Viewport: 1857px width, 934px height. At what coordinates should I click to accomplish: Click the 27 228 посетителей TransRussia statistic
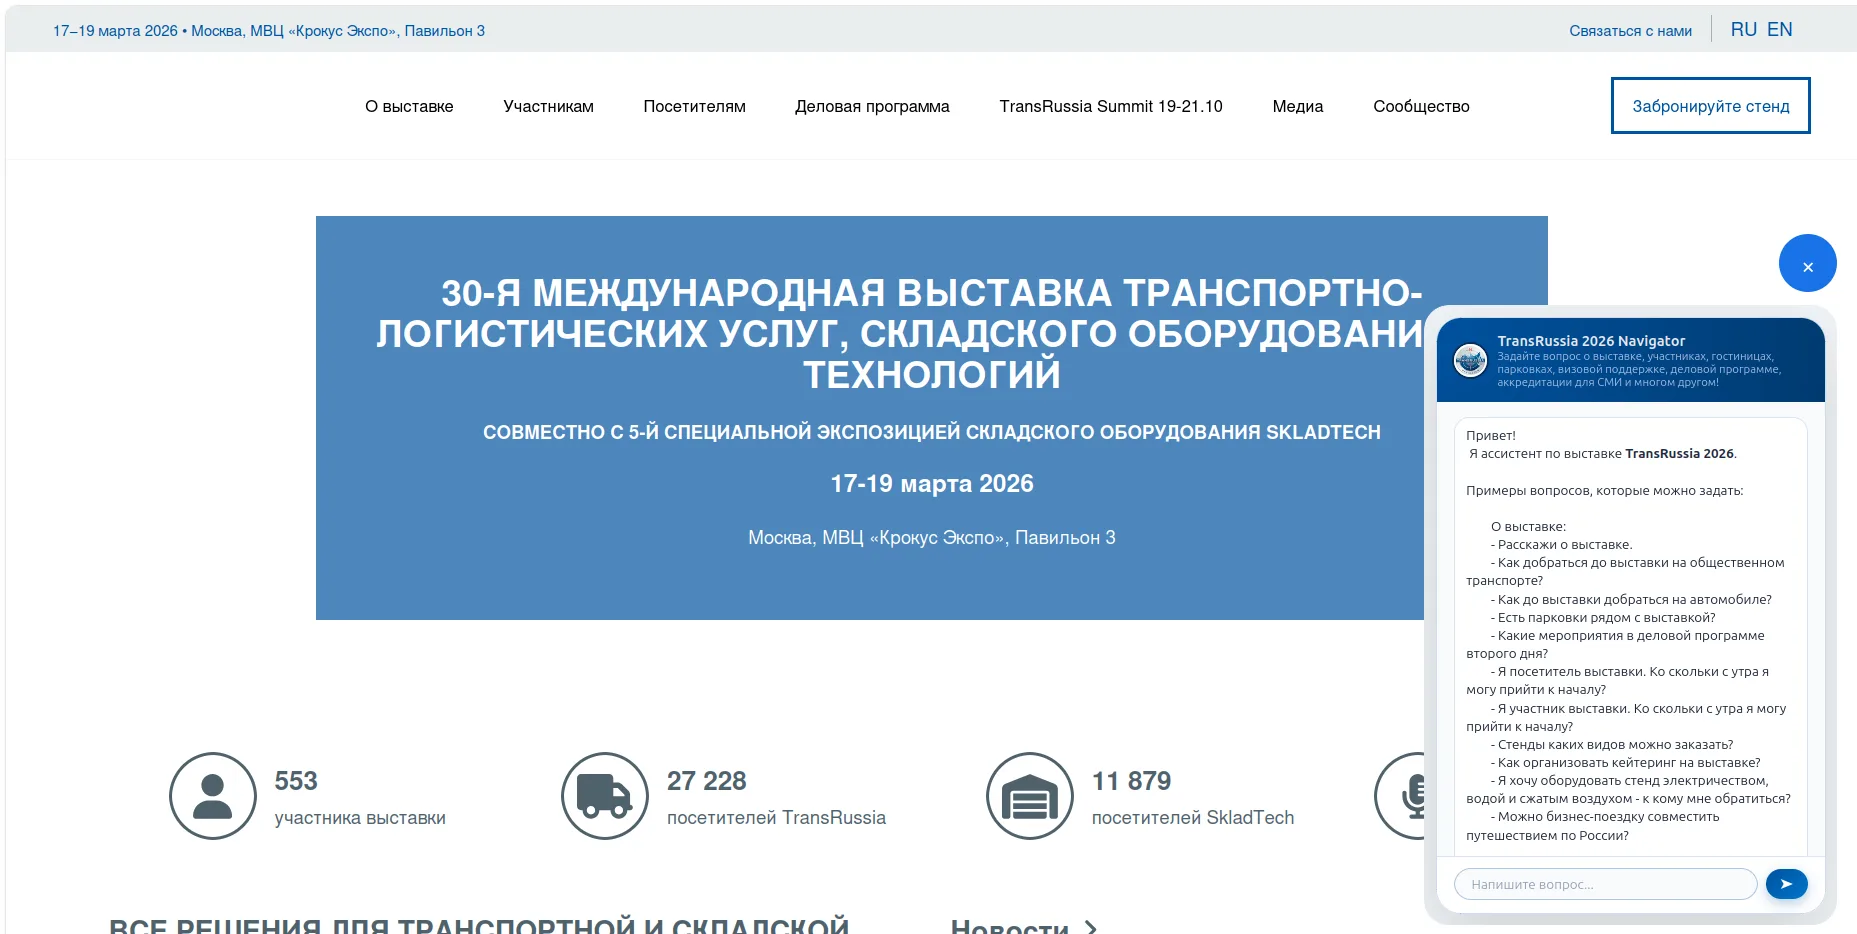coord(776,798)
